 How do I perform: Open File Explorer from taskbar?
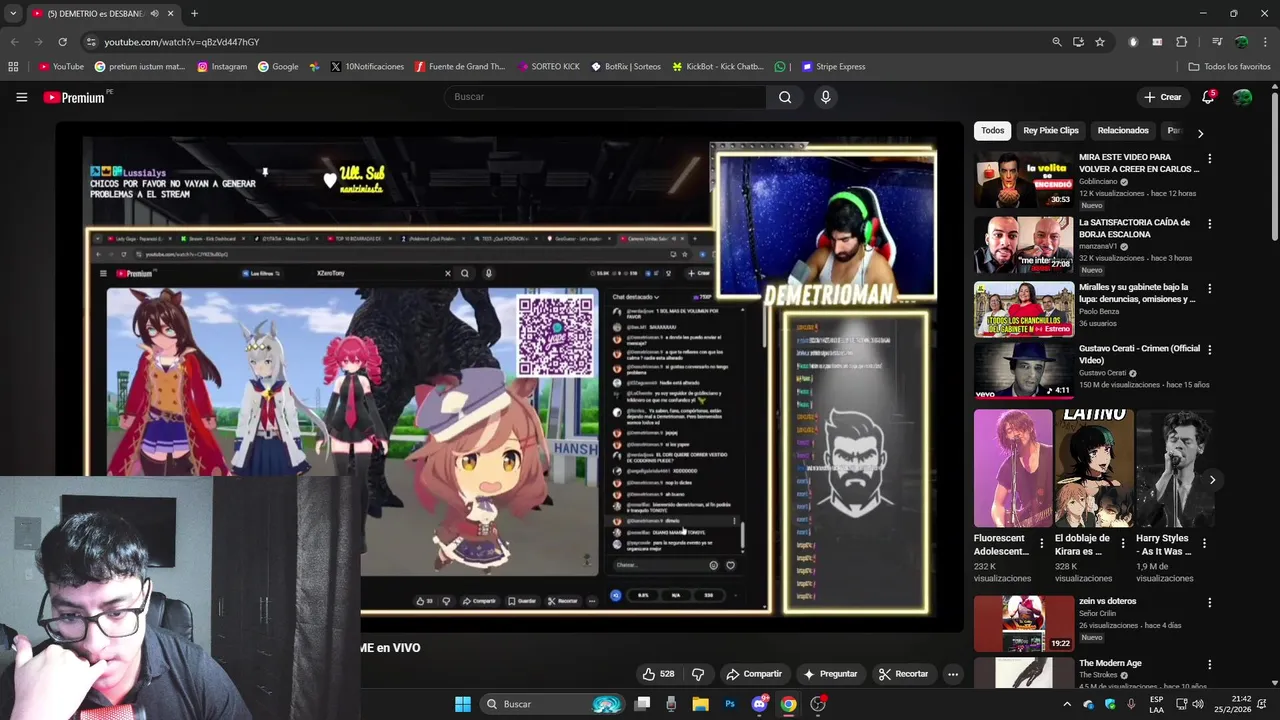(x=700, y=704)
